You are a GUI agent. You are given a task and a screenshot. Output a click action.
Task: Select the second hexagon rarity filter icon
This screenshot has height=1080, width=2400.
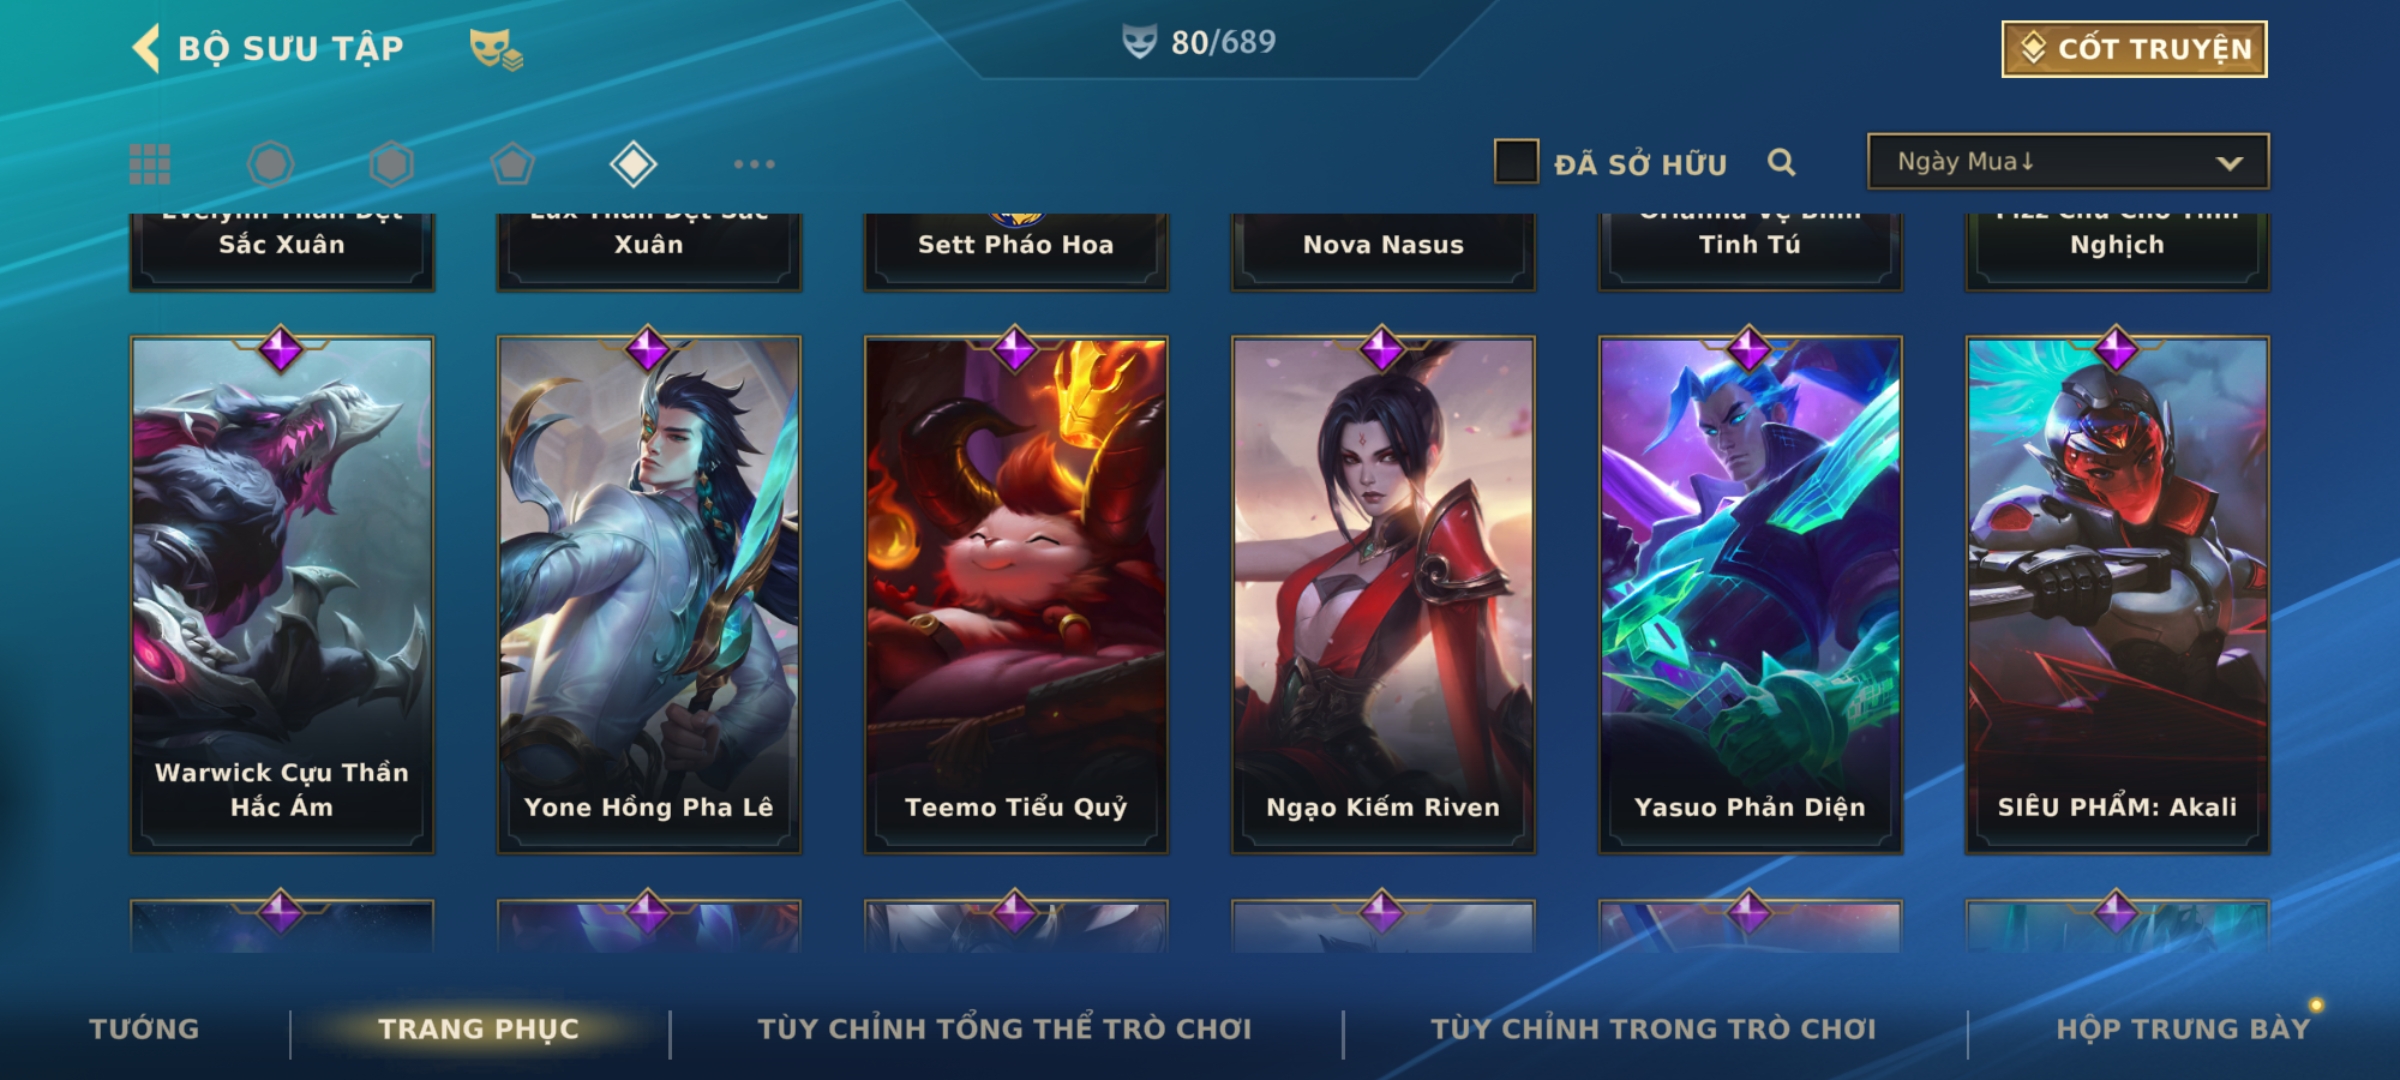point(391,164)
